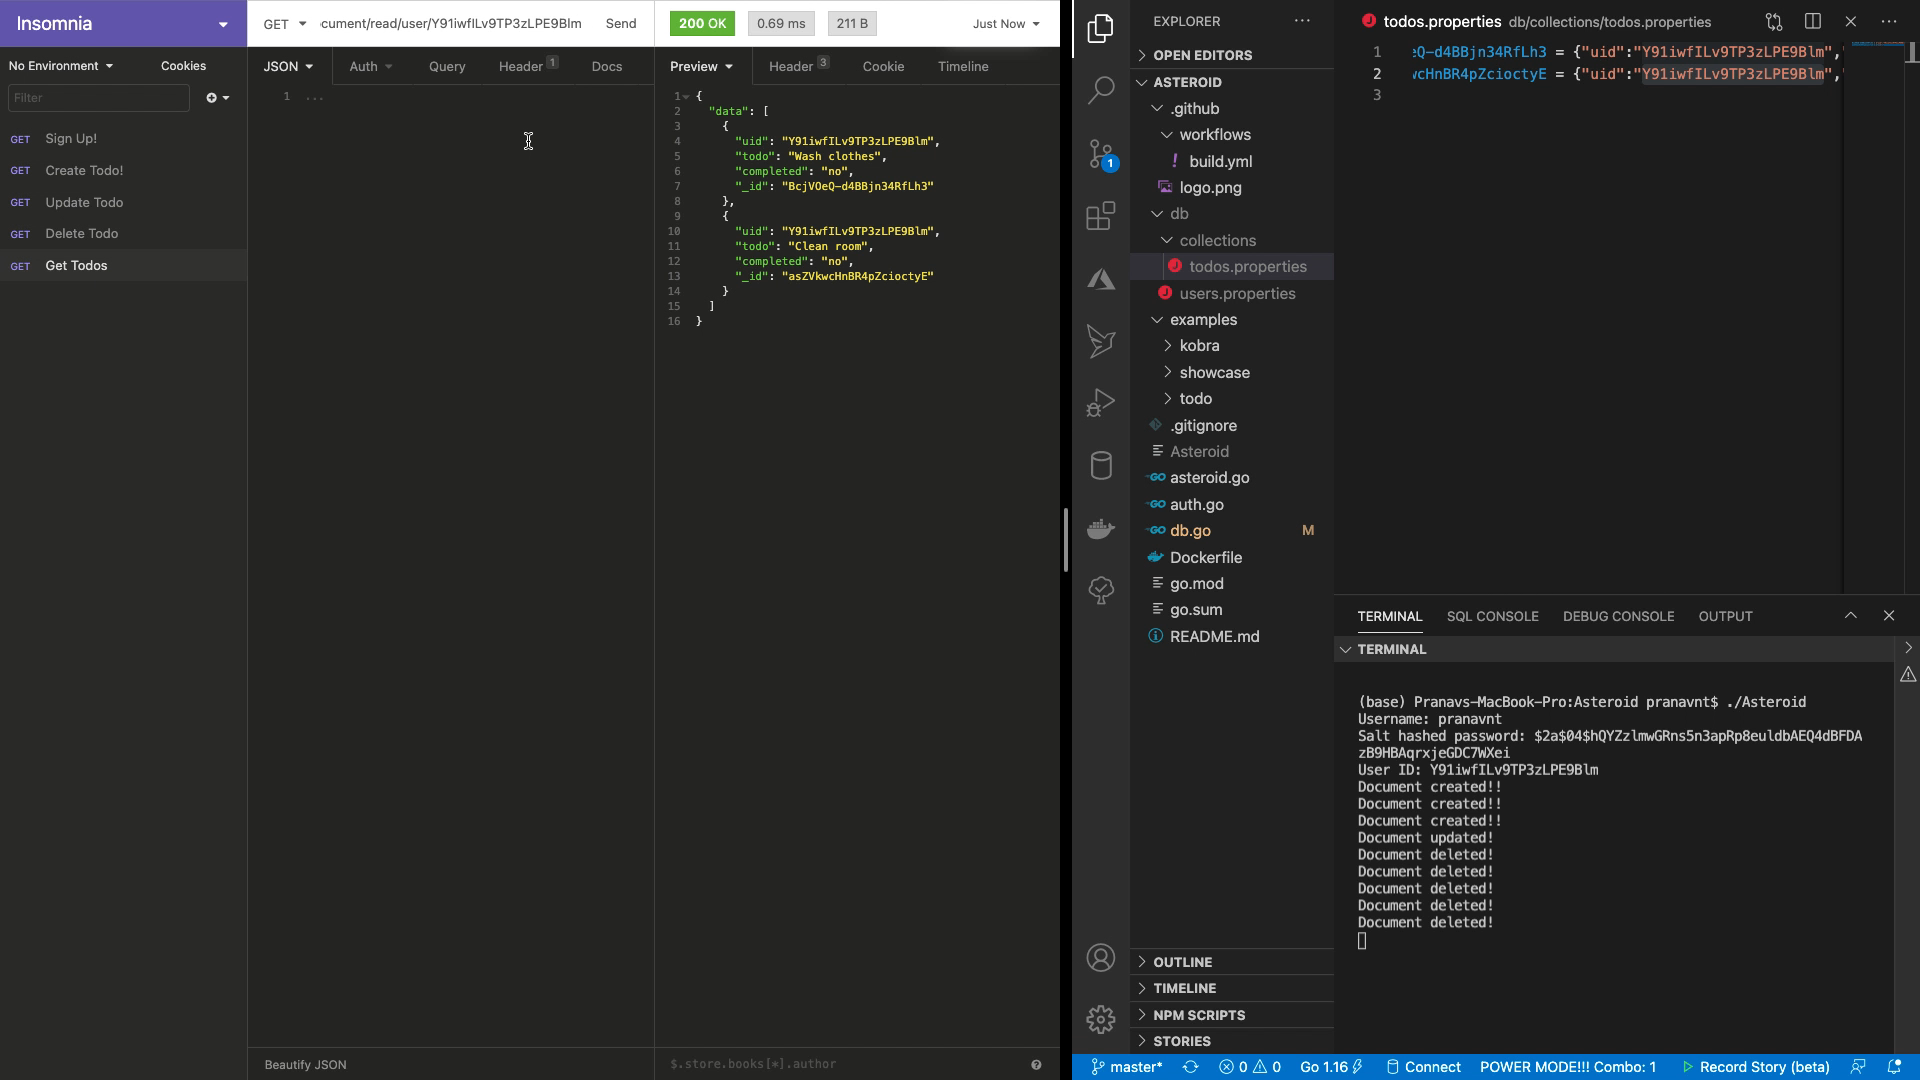Click the request Filter input field
The width and height of the screenshot is (1920, 1080).
98,98
